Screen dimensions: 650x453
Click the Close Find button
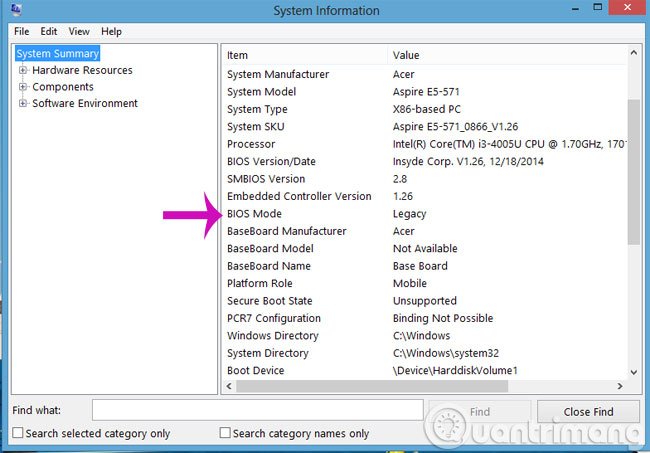[x=588, y=412]
